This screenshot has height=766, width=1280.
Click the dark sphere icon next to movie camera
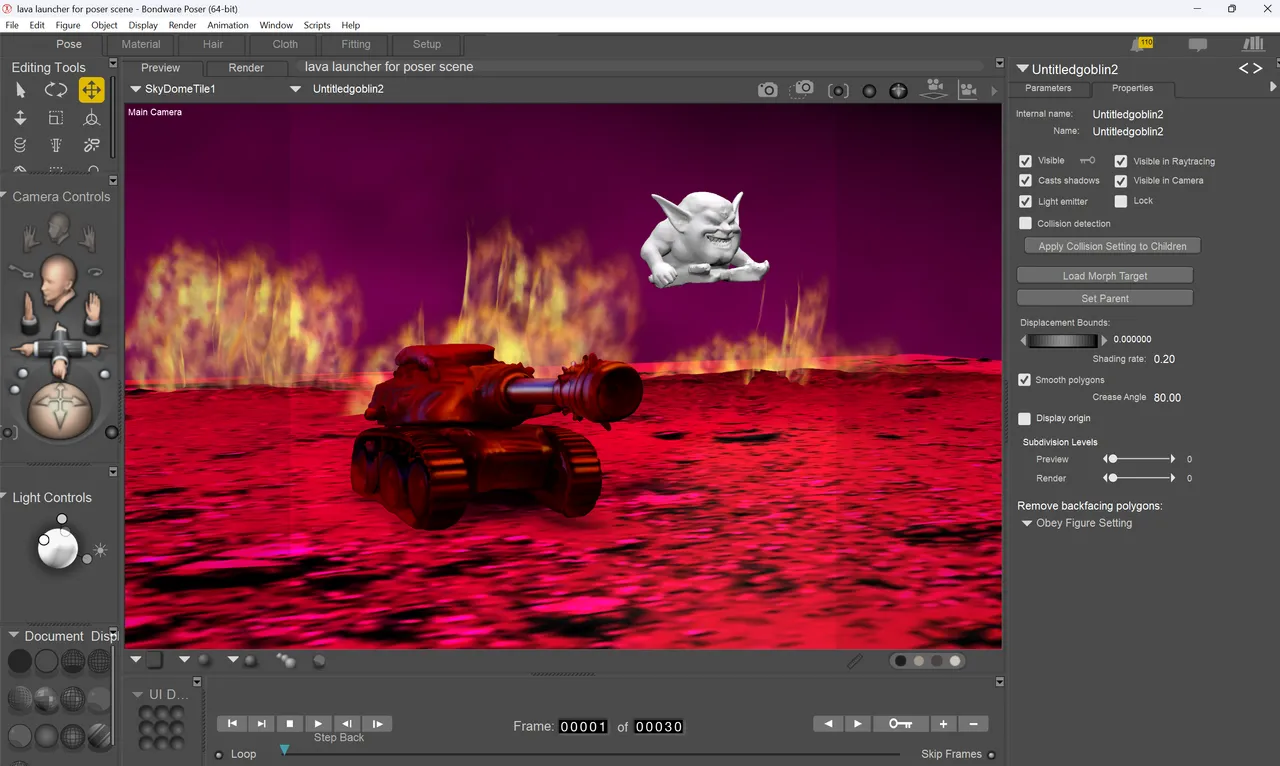(x=898, y=90)
